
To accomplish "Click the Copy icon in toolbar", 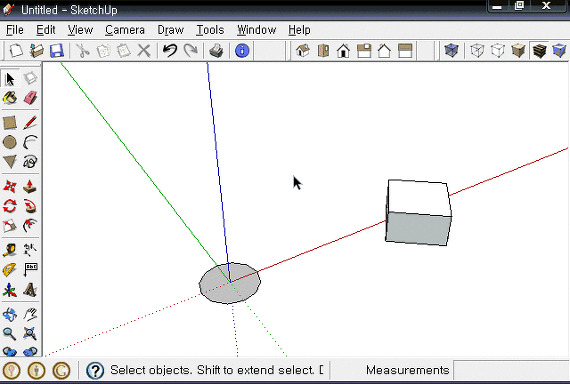I will pyautogui.click(x=104, y=51).
